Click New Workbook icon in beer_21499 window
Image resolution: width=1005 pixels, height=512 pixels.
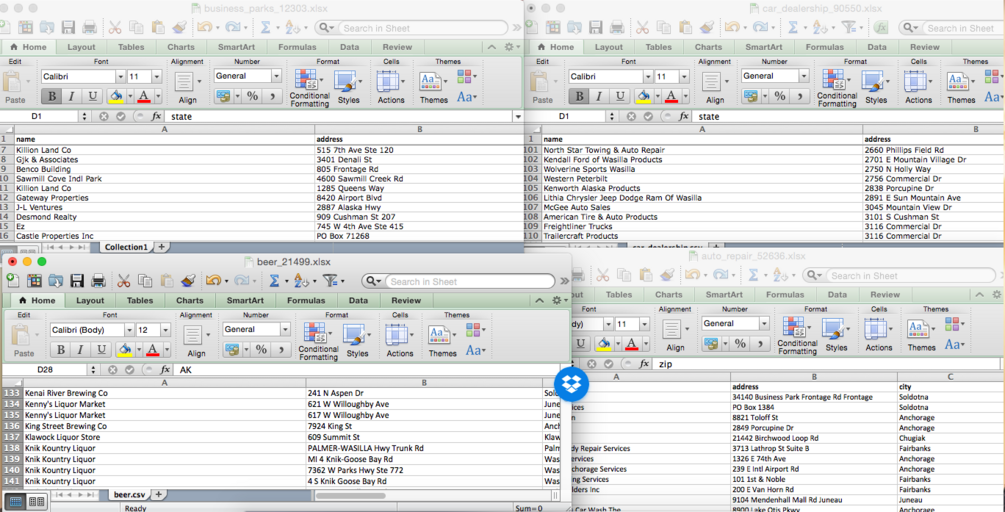[x=12, y=281]
